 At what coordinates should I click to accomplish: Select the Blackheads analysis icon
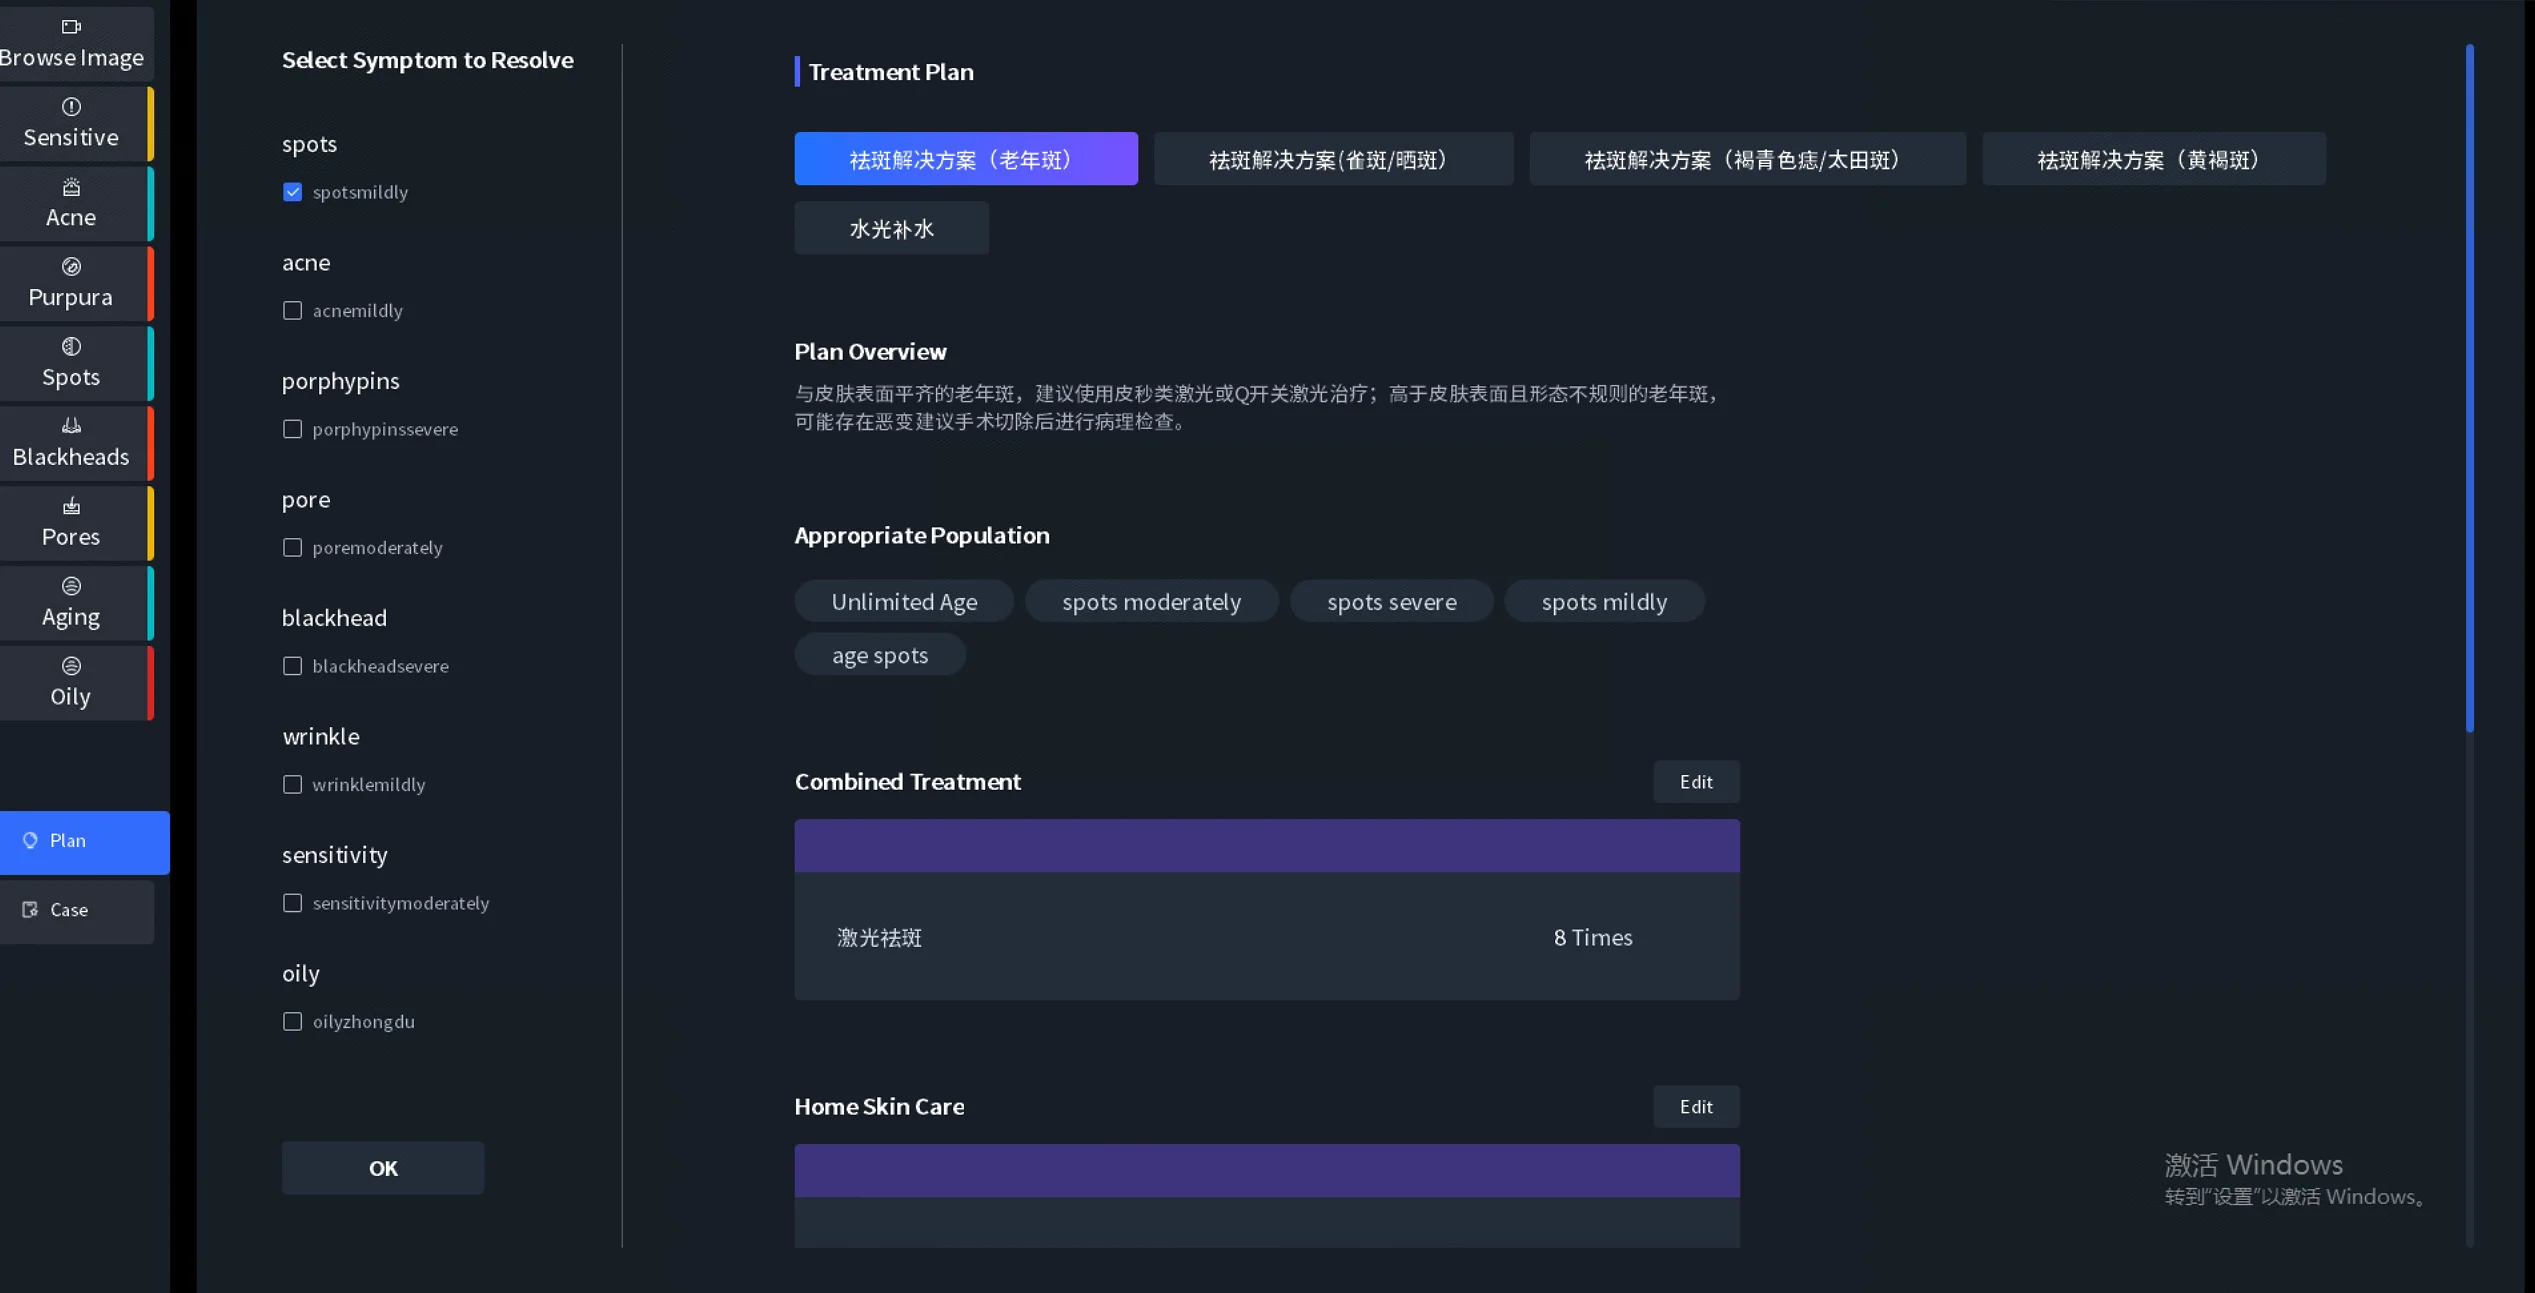[71, 426]
